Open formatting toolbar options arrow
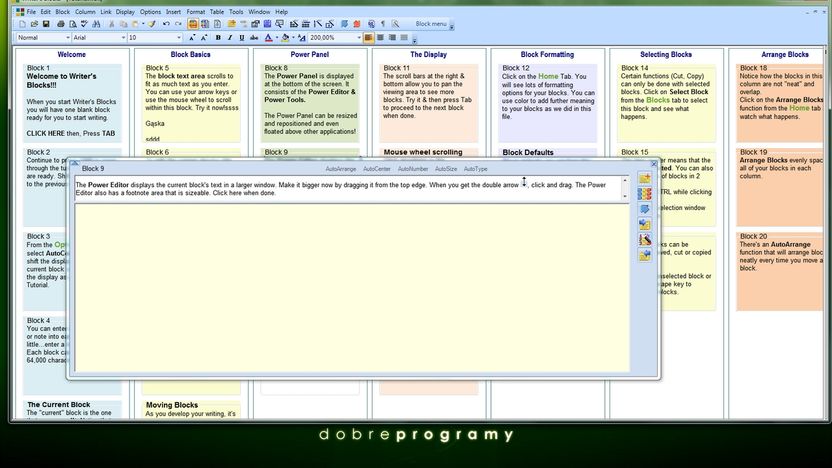The image size is (832, 468). [414, 40]
